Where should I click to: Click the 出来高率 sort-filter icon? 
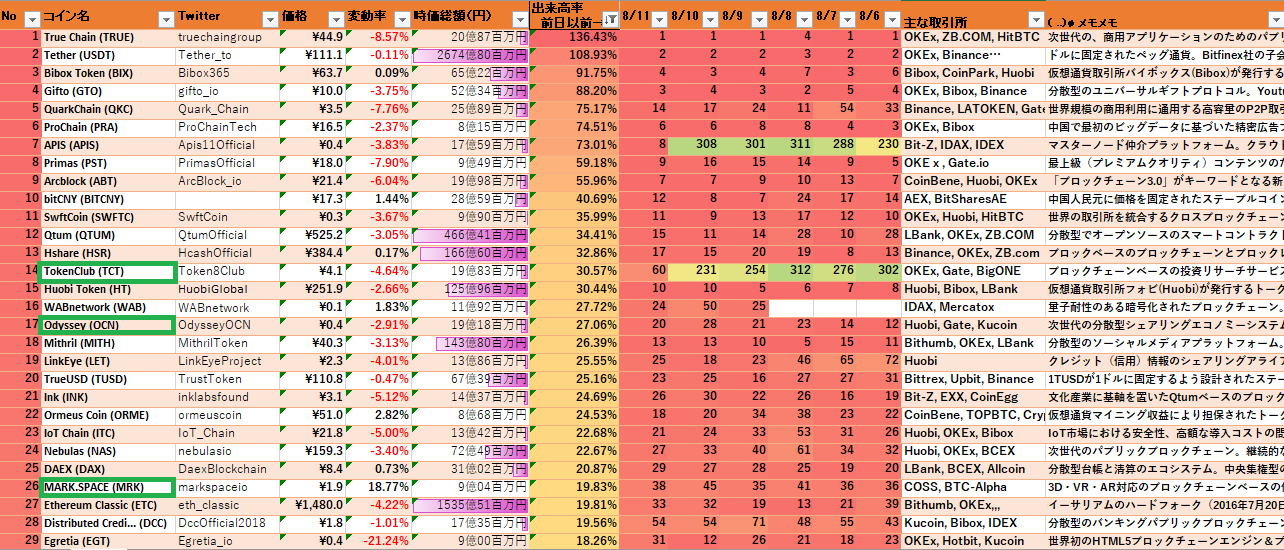click(609, 19)
